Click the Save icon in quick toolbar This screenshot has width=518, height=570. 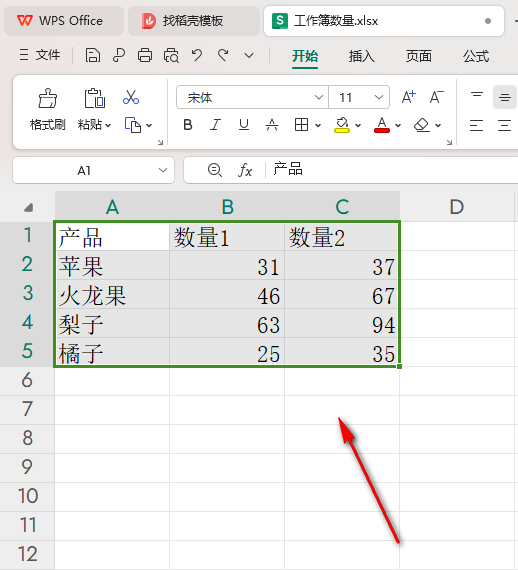pyautogui.click(x=93, y=56)
